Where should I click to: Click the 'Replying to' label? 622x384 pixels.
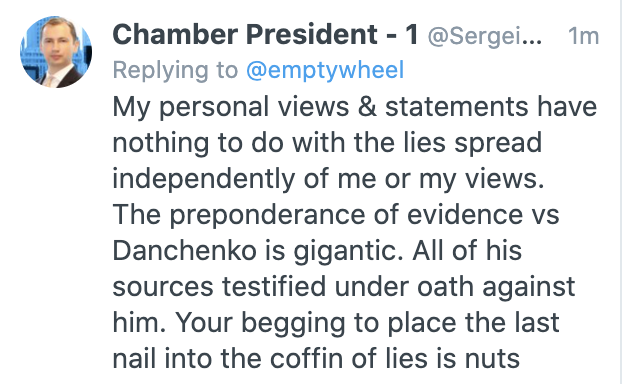(175, 71)
